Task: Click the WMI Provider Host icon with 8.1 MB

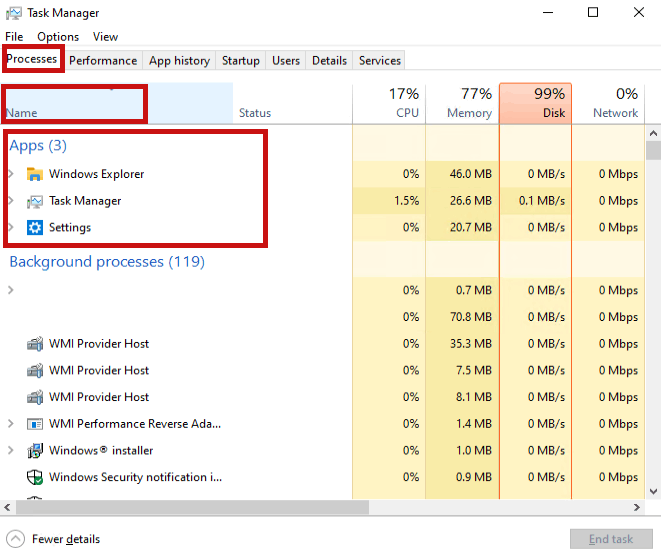Action: (35, 397)
